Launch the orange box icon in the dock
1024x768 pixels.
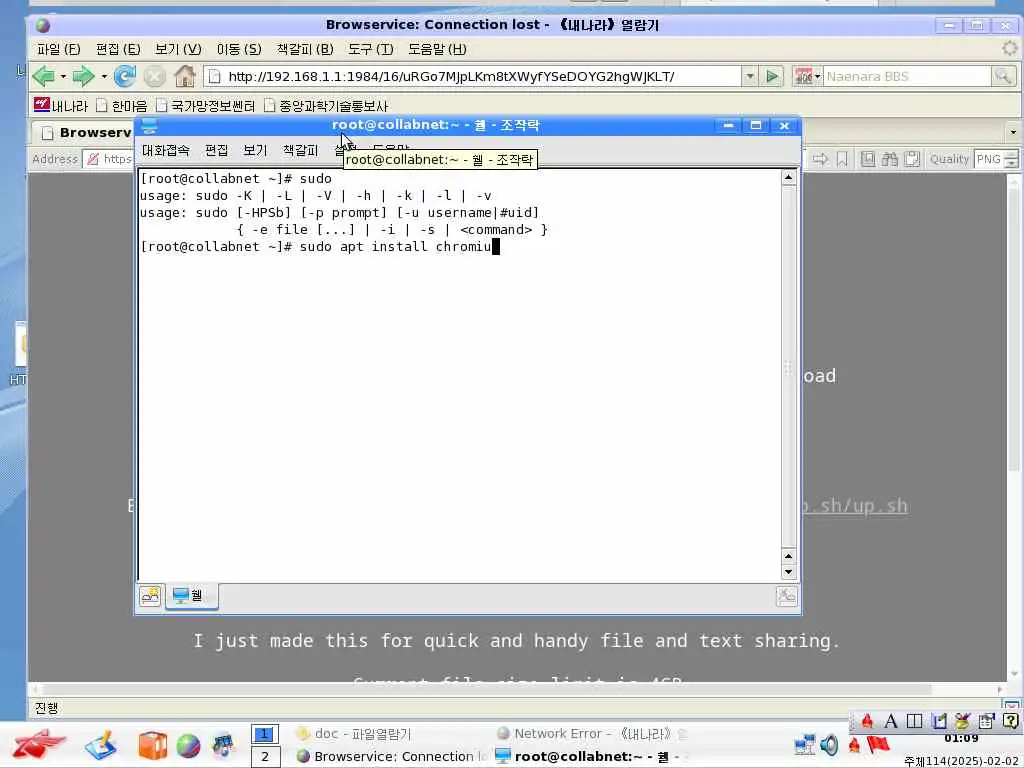152,745
